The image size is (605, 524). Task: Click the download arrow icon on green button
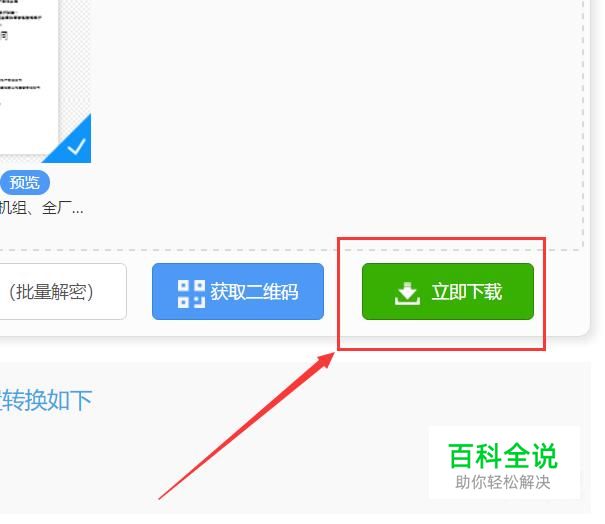[407, 293]
